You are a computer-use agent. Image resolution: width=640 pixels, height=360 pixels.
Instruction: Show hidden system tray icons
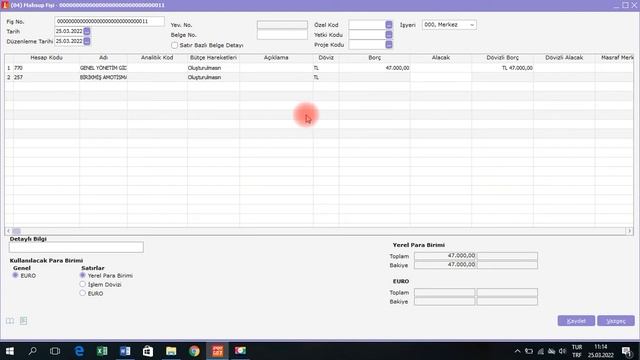click(x=517, y=351)
